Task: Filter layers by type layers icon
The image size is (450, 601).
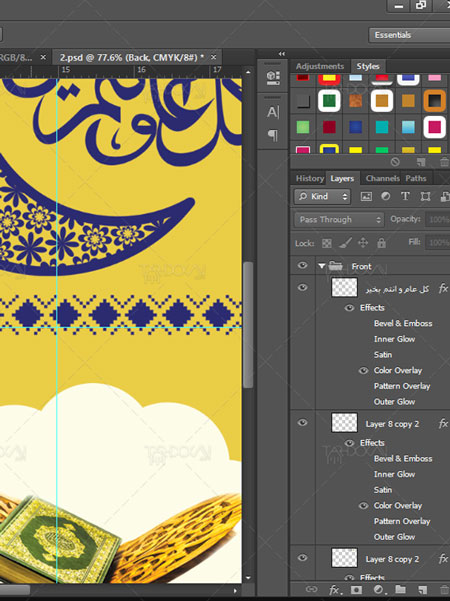Action: [x=405, y=197]
